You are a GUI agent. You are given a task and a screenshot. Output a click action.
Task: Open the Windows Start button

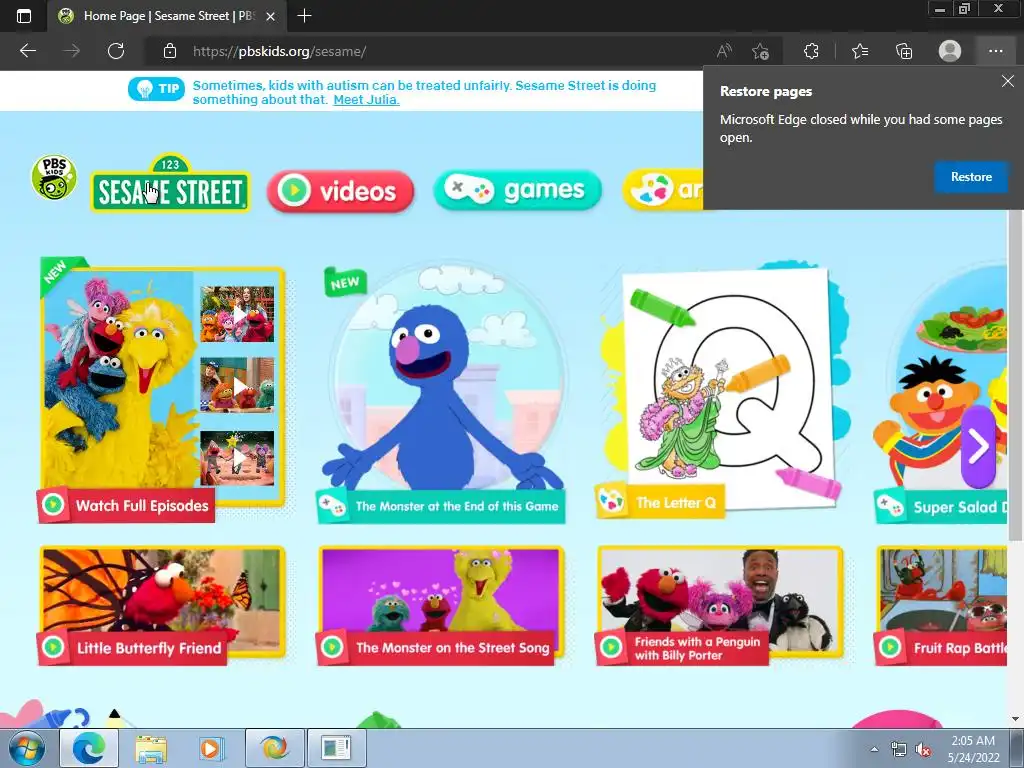(27, 748)
